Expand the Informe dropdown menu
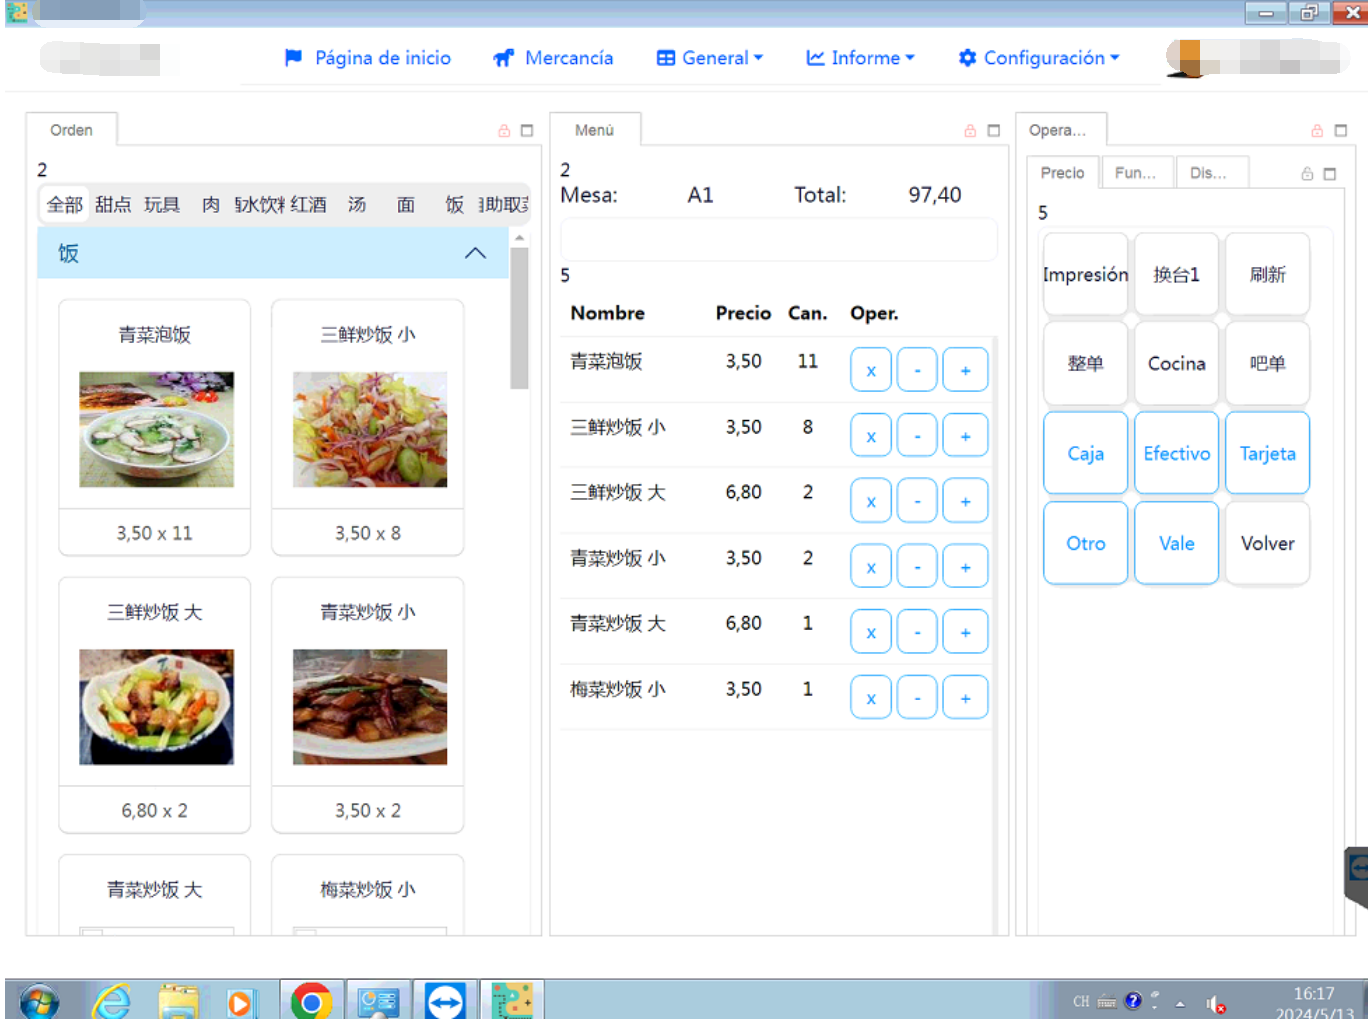1368x1026 pixels. (x=860, y=58)
